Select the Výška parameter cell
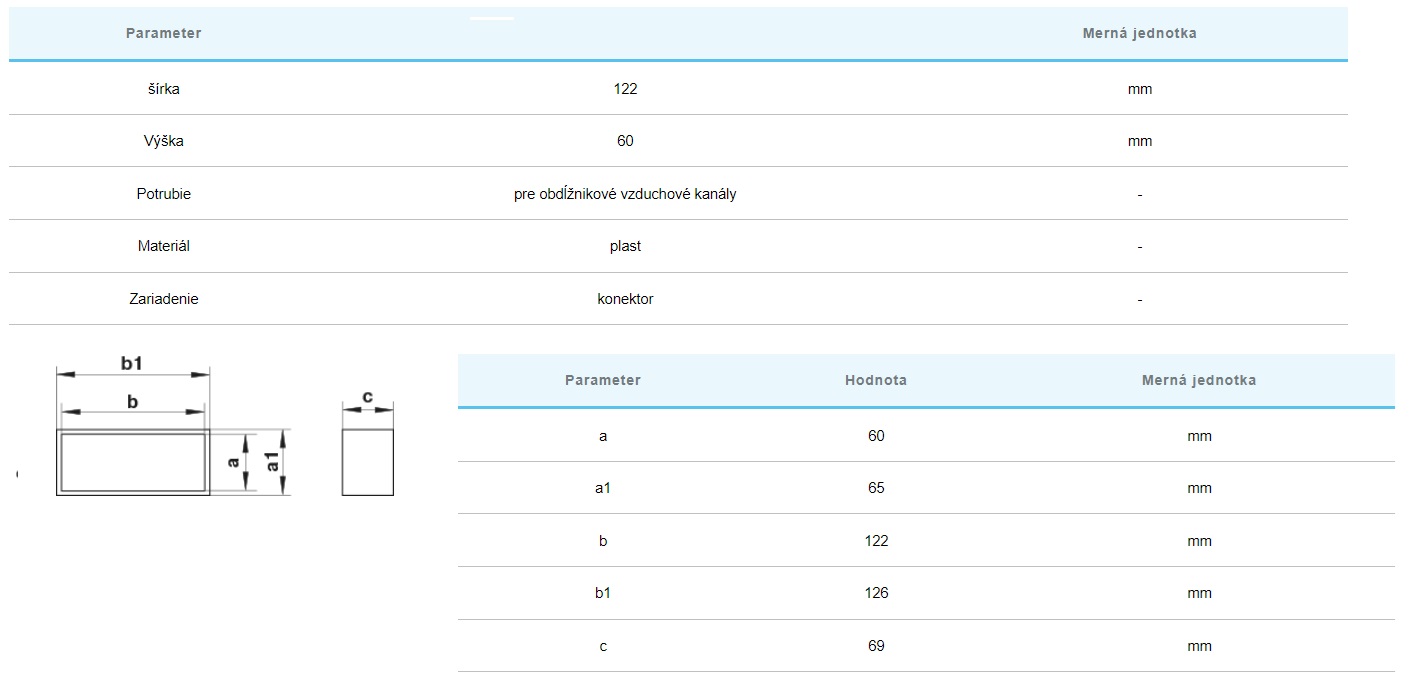Viewport: 1425px width, 692px height. 163,141
